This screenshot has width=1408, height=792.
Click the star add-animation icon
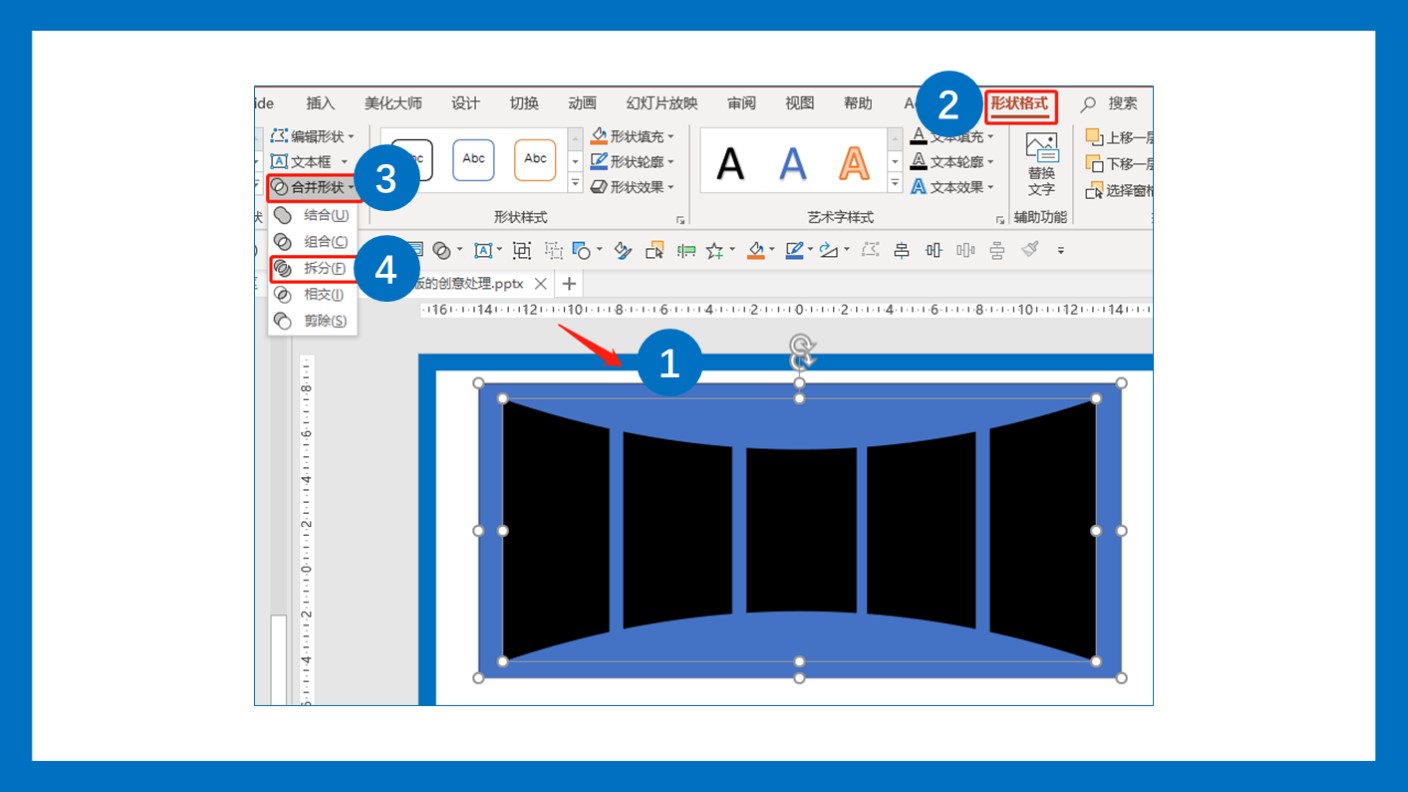(x=714, y=250)
